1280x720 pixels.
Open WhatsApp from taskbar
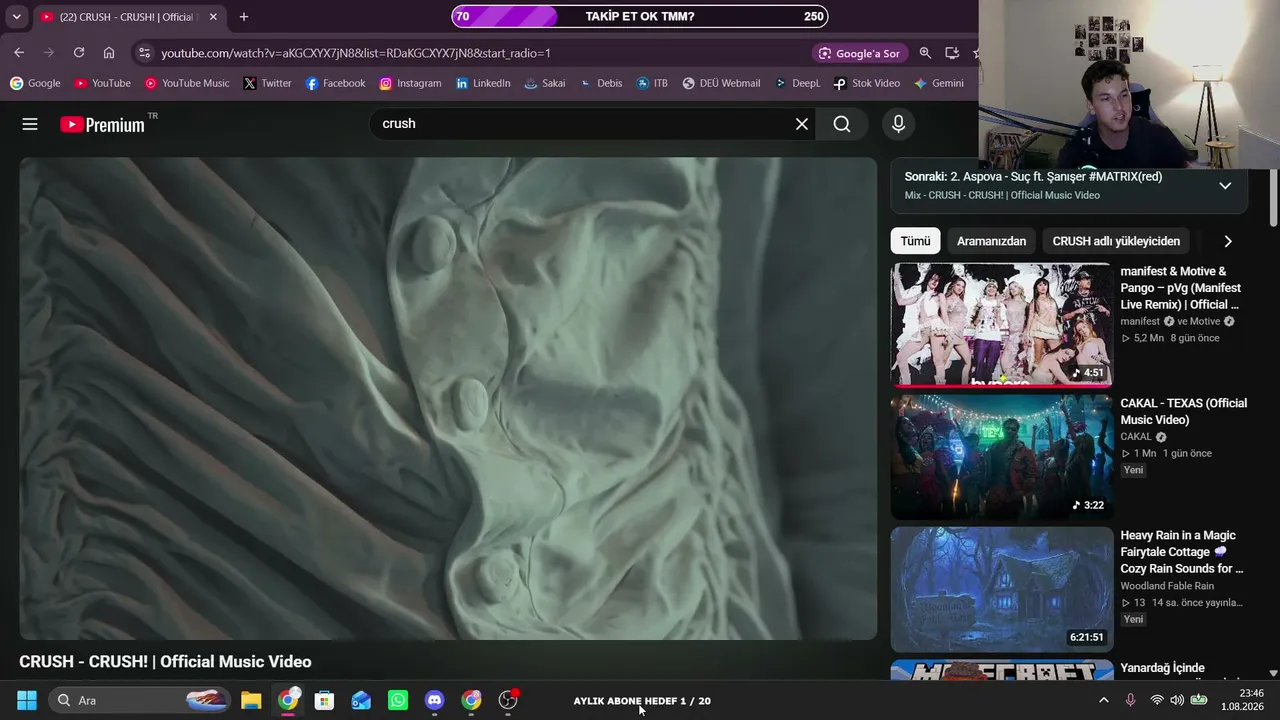398,700
